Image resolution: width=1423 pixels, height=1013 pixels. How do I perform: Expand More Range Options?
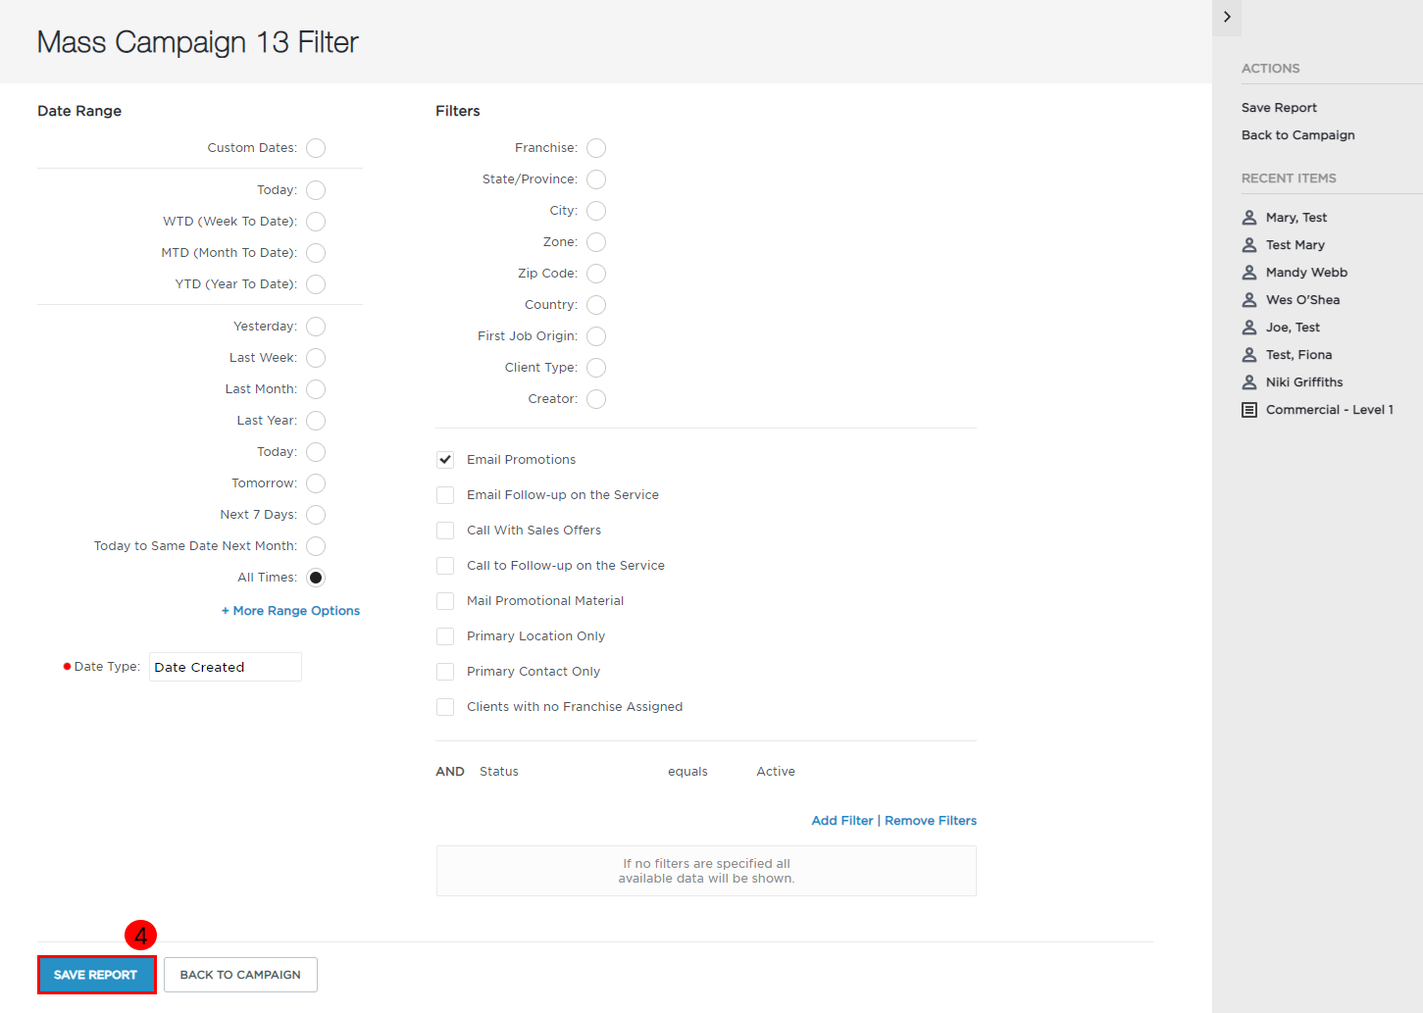click(x=290, y=611)
